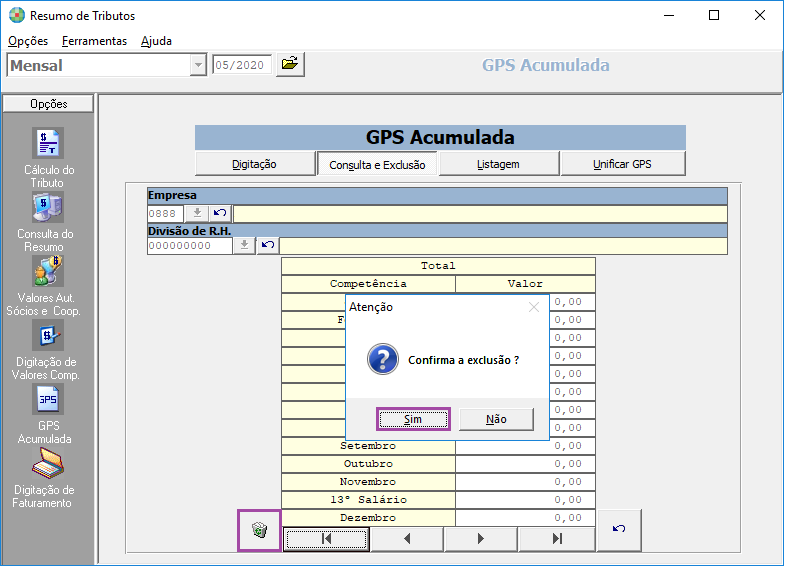Open Valores Aut. Sócios e Coop. icon

pyautogui.click(x=48, y=271)
